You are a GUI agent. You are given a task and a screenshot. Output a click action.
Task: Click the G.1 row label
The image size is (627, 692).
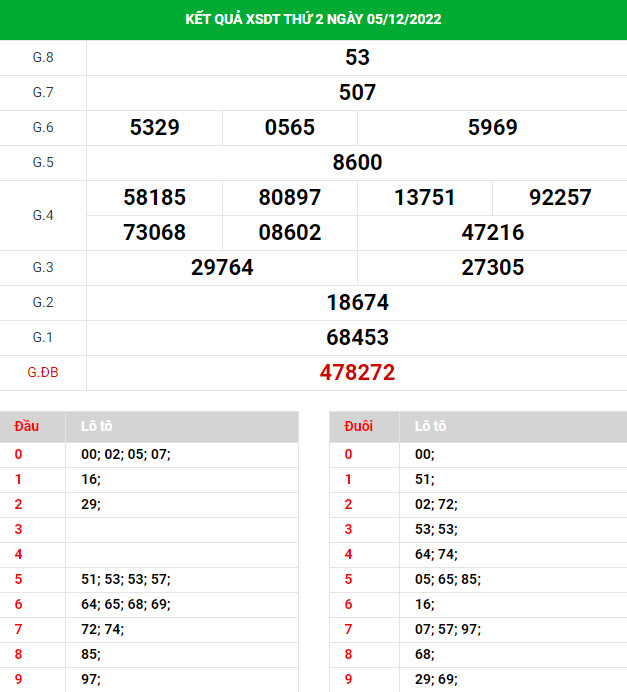(x=43, y=338)
